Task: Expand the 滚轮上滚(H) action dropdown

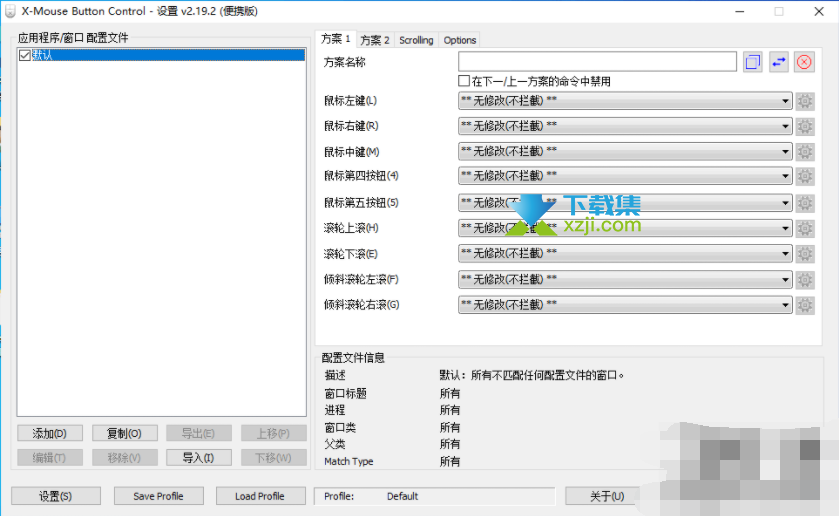Action: pos(625,228)
